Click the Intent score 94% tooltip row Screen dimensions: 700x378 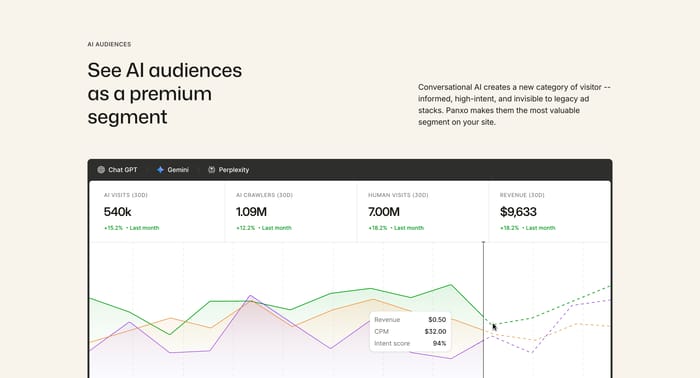(x=410, y=343)
